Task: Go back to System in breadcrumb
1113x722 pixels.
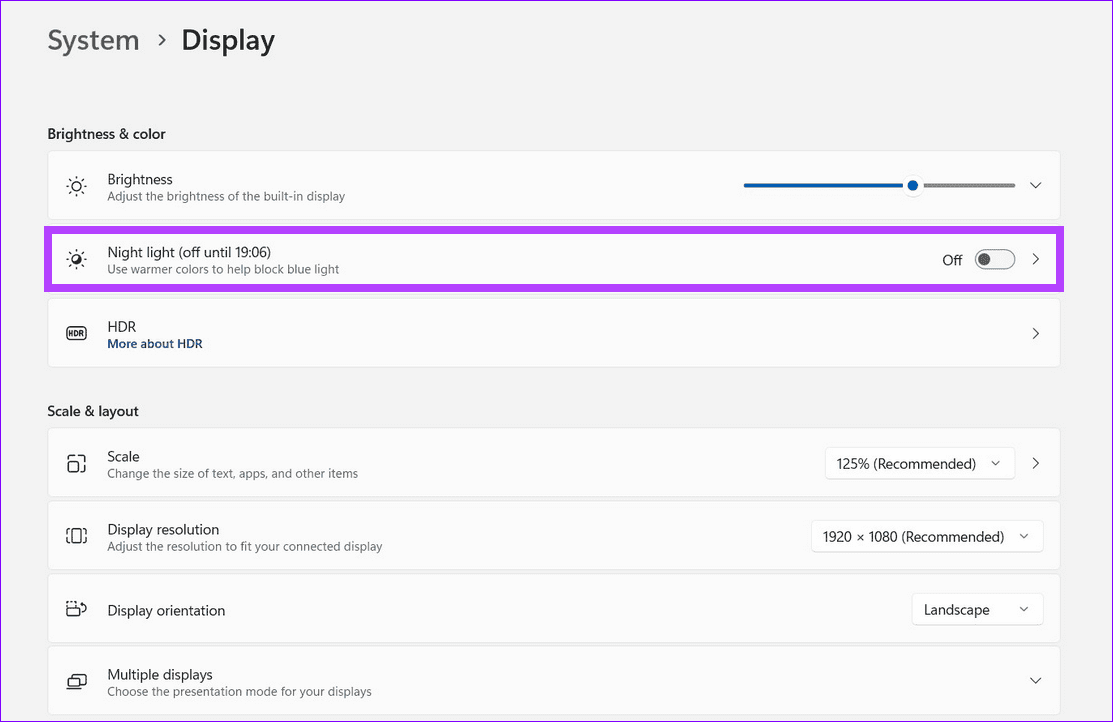Action: pos(93,41)
